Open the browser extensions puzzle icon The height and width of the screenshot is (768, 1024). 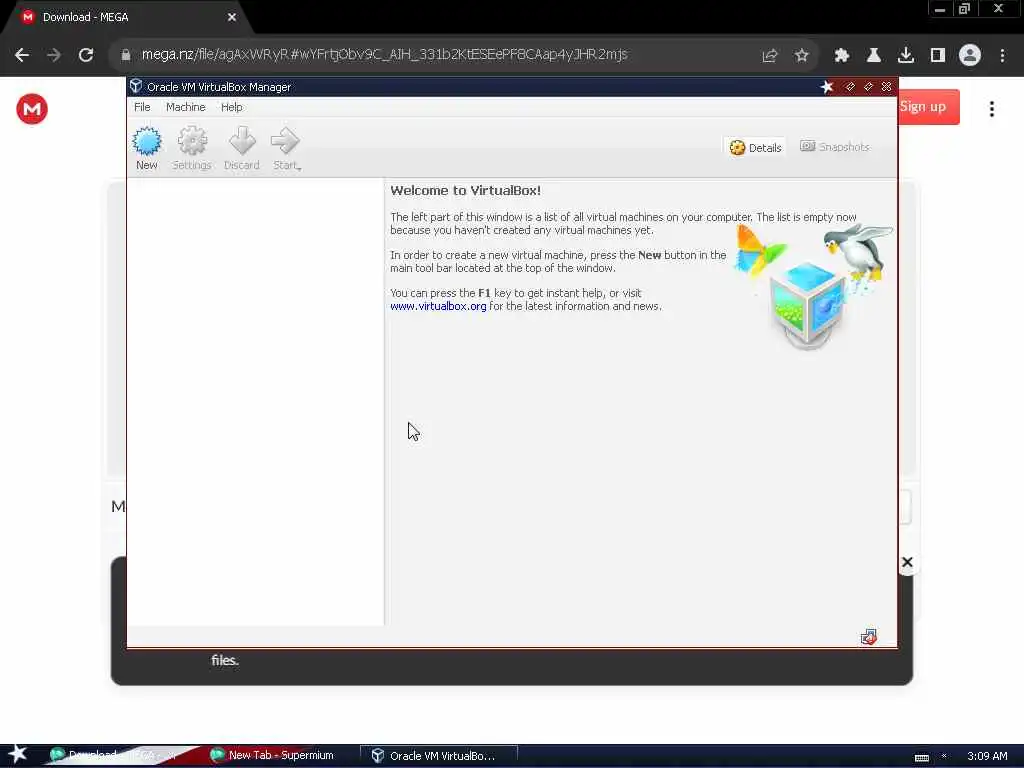pos(842,56)
